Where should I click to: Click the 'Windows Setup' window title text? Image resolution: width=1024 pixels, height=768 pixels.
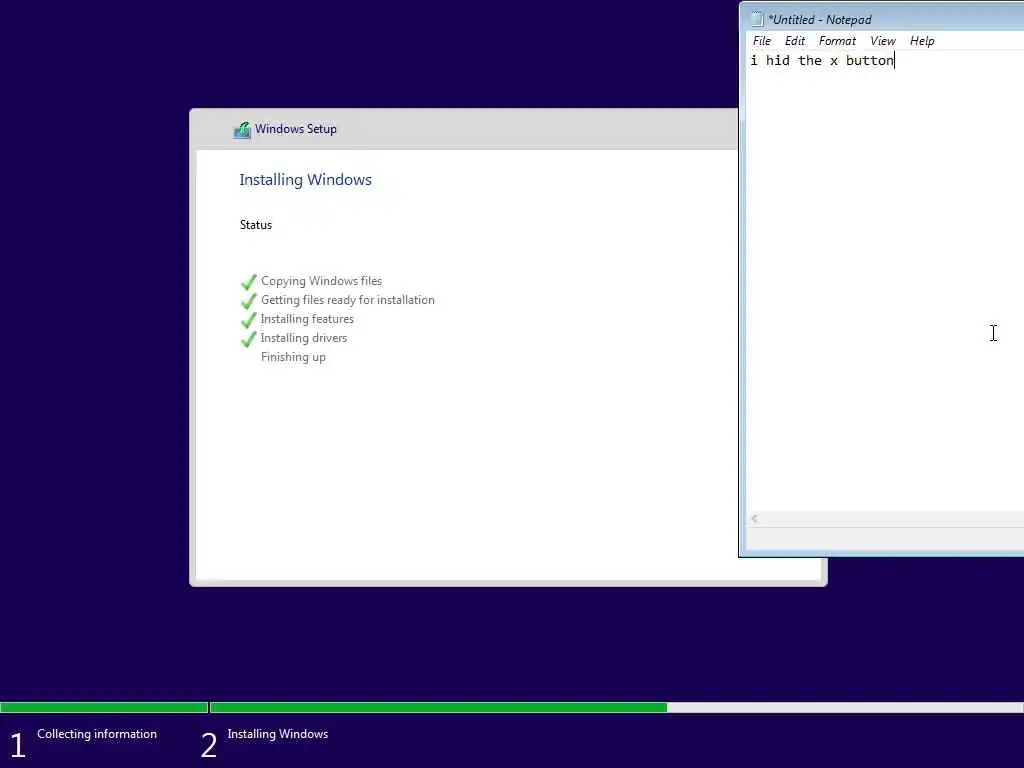296,129
